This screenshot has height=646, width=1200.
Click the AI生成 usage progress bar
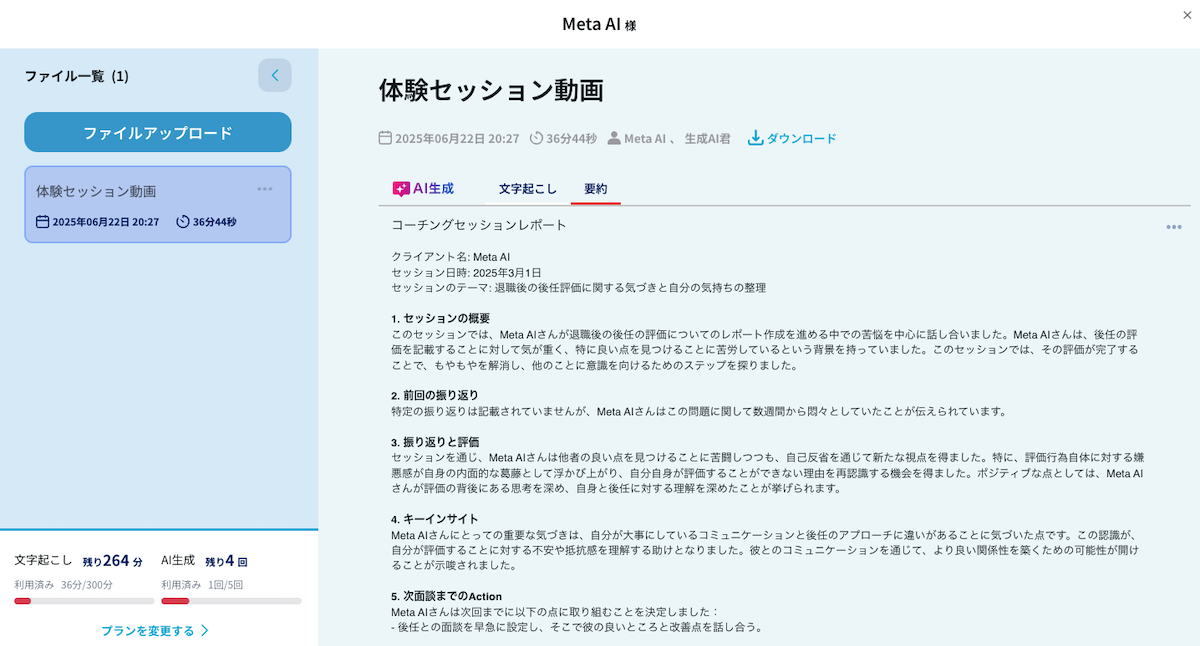(x=231, y=601)
